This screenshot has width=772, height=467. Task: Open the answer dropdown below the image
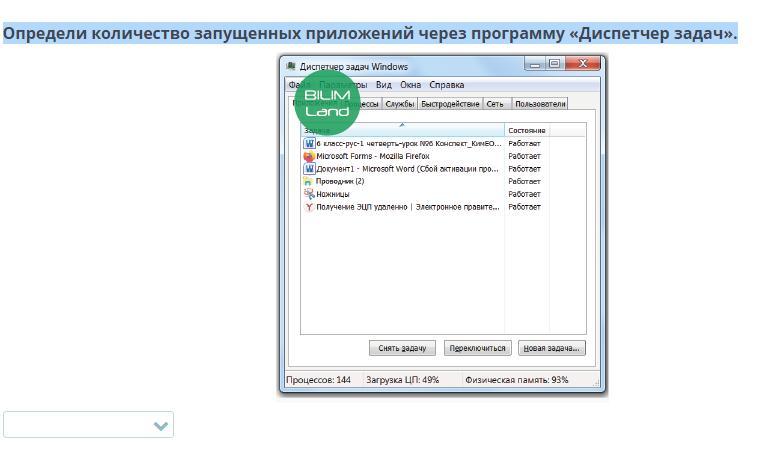click(88, 425)
